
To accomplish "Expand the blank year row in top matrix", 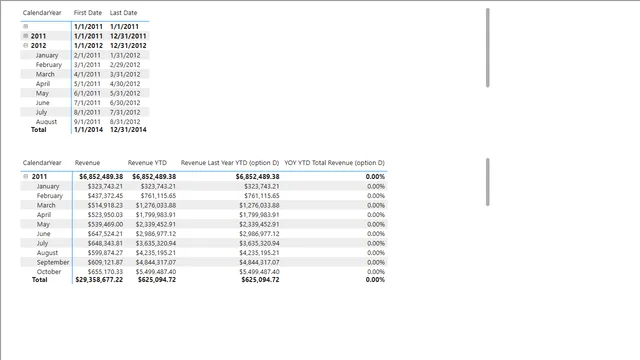I will [26, 27].
